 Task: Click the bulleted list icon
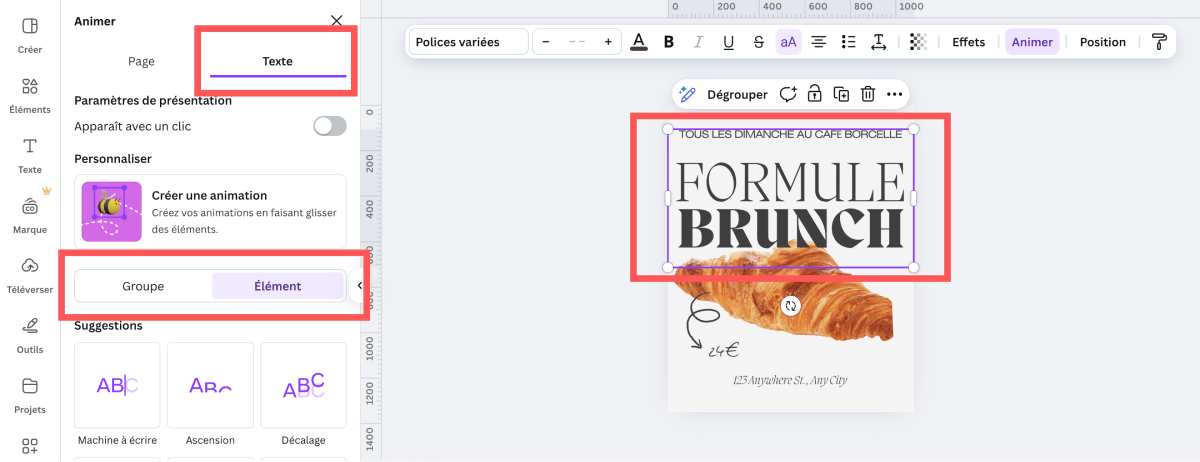(849, 42)
